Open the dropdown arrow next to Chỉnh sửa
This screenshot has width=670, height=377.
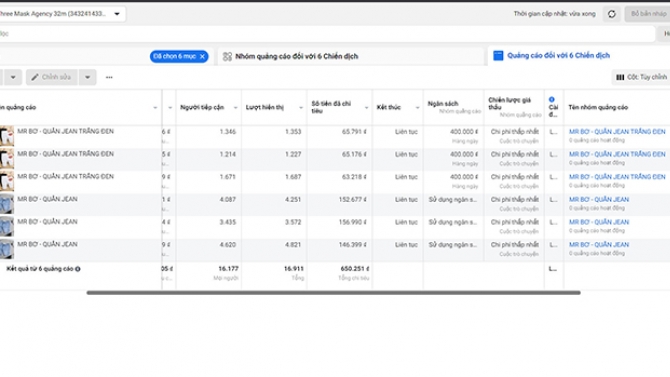[x=88, y=77]
